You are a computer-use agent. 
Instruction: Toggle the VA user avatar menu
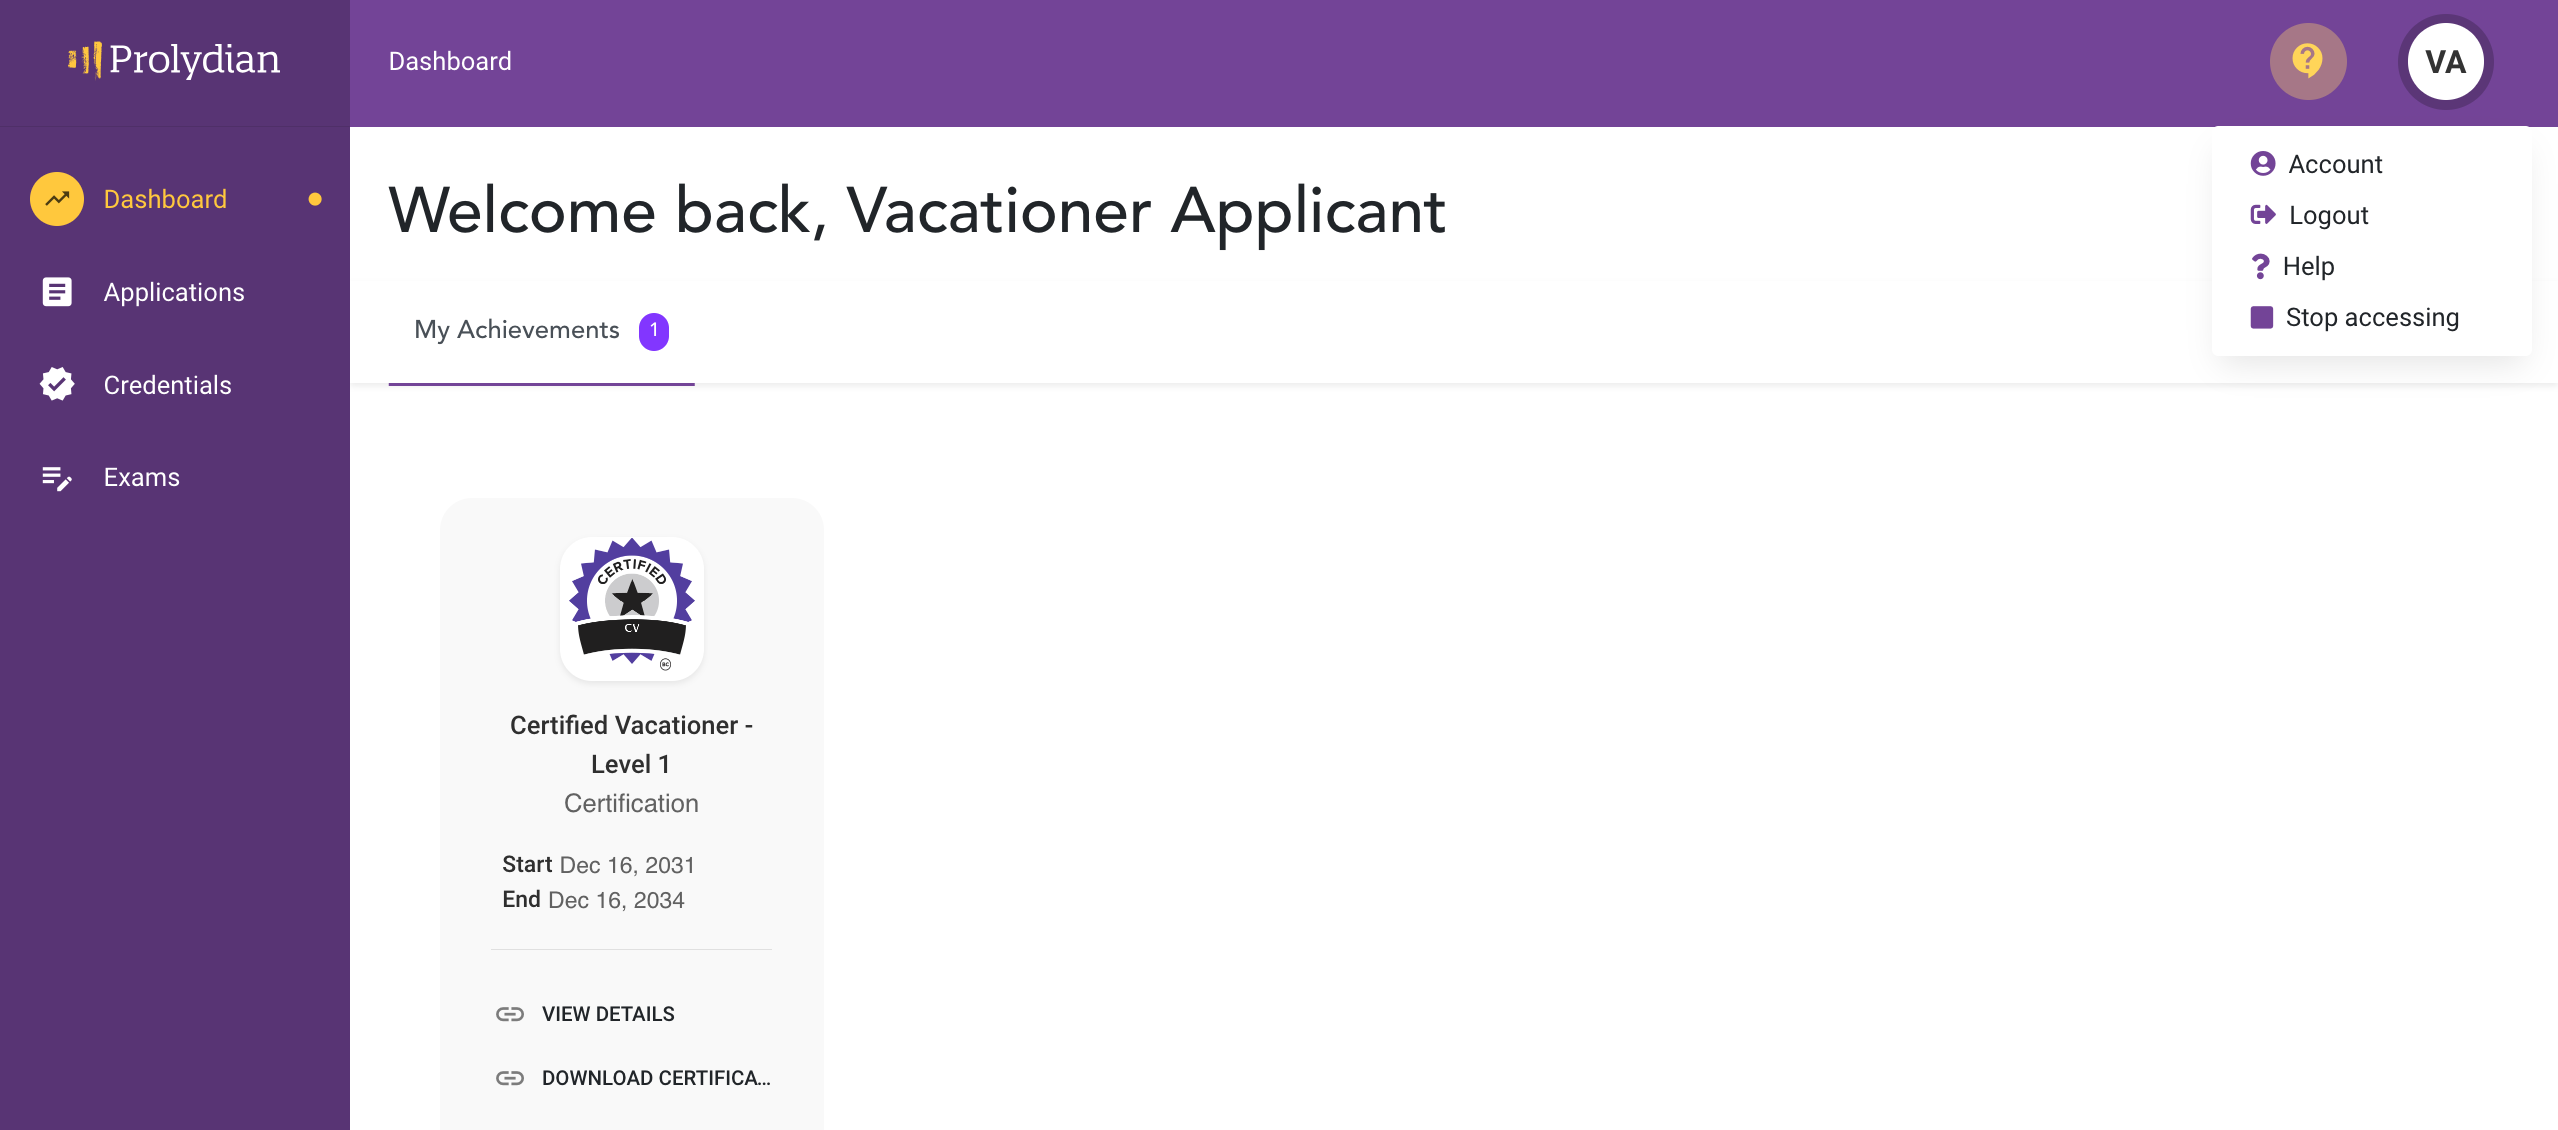point(2445,62)
